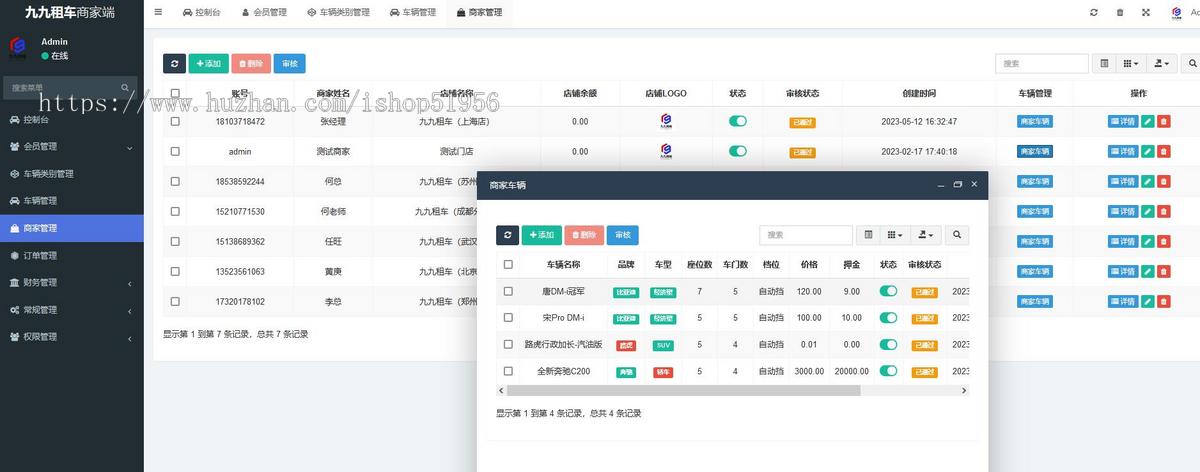Toggle card view in 商家车辆 dialog toolbar
Image resolution: width=1200 pixels, height=472 pixels.
(x=868, y=235)
